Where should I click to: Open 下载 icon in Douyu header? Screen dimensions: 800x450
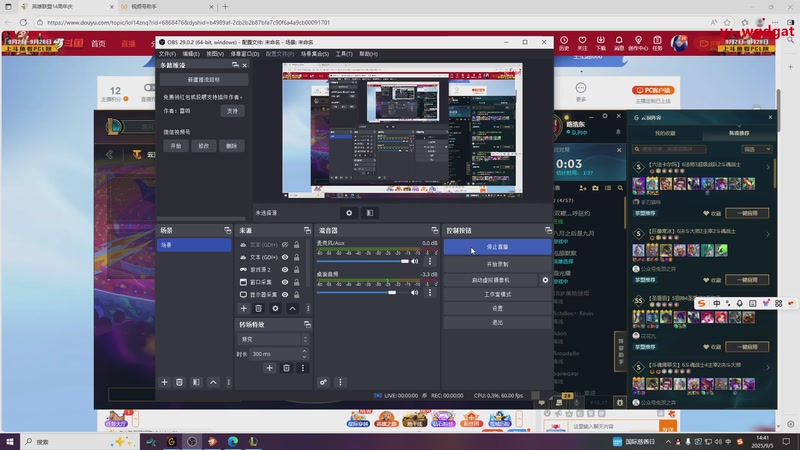coord(601,43)
